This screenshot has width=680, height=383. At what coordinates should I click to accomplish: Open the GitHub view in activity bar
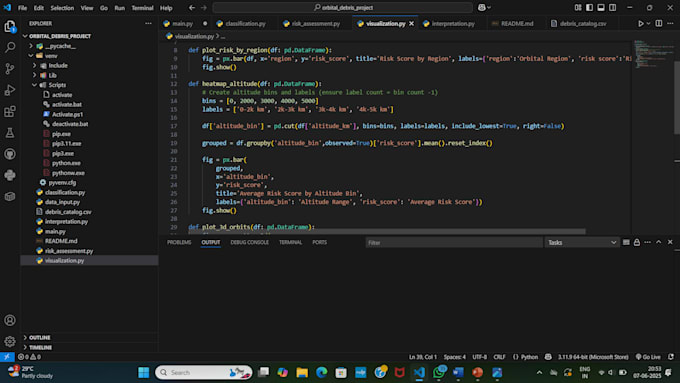pos(10,154)
